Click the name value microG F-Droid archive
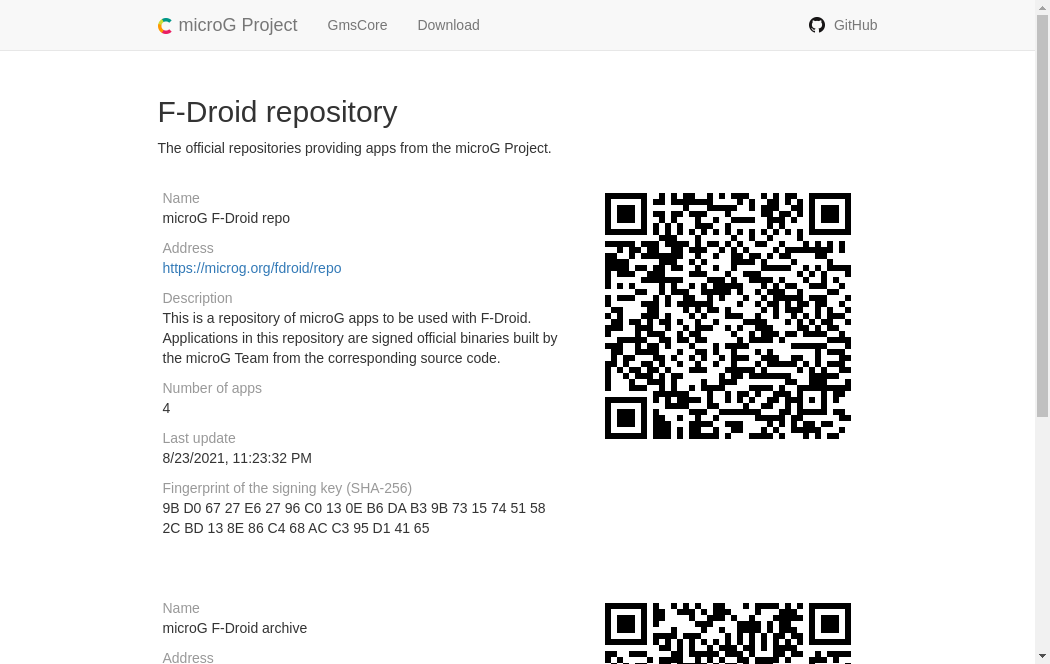This screenshot has width=1050, height=664. click(x=235, y=628)
